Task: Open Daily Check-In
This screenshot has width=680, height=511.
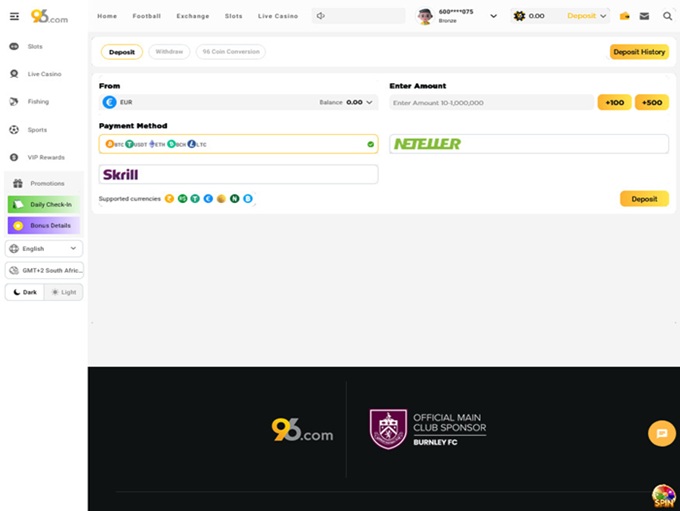Action: [44, 204]
